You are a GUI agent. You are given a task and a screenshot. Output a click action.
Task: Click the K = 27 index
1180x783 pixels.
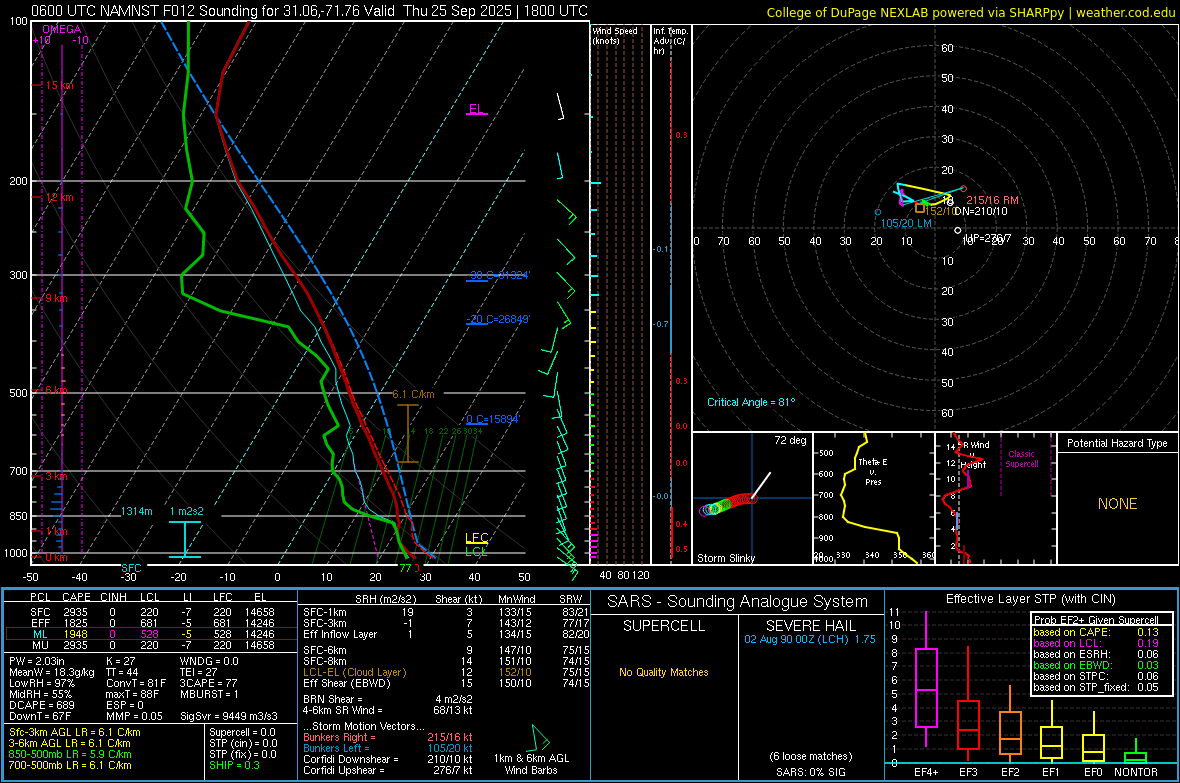coord(120,662)
